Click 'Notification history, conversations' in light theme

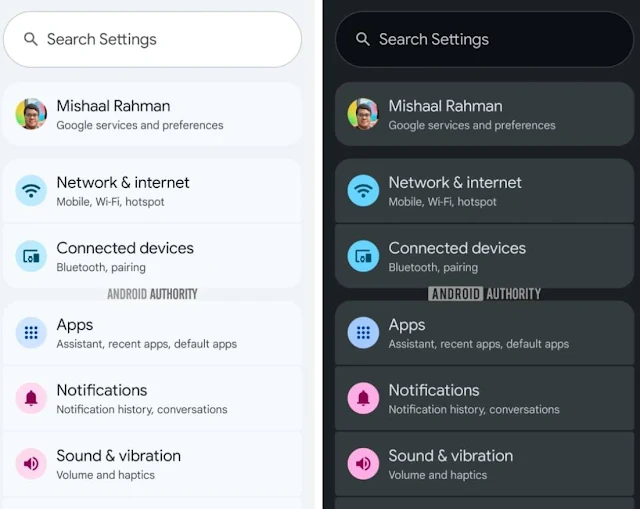point(142,409)
